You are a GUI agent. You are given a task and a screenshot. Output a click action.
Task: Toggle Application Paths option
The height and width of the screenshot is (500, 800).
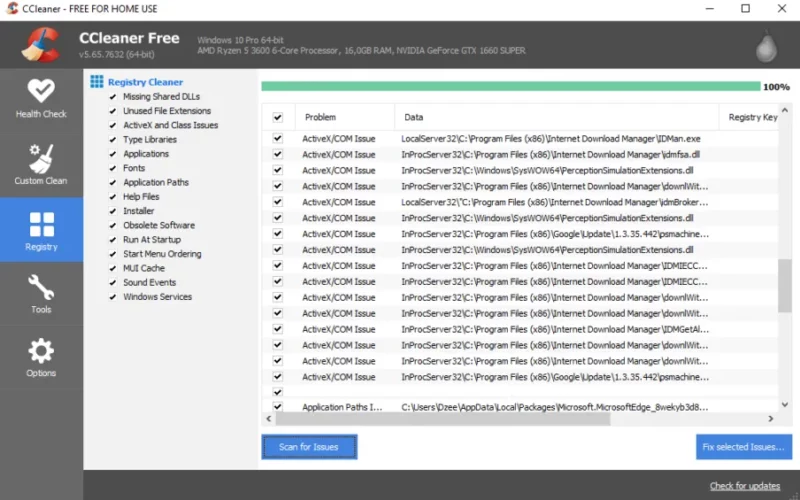click(x=113, y=183)
